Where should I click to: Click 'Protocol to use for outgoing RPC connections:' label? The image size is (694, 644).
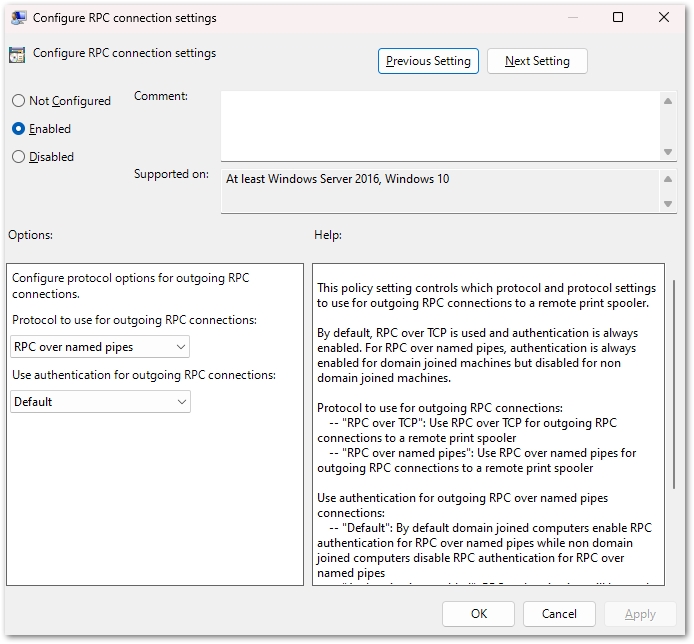coord(134,320)
